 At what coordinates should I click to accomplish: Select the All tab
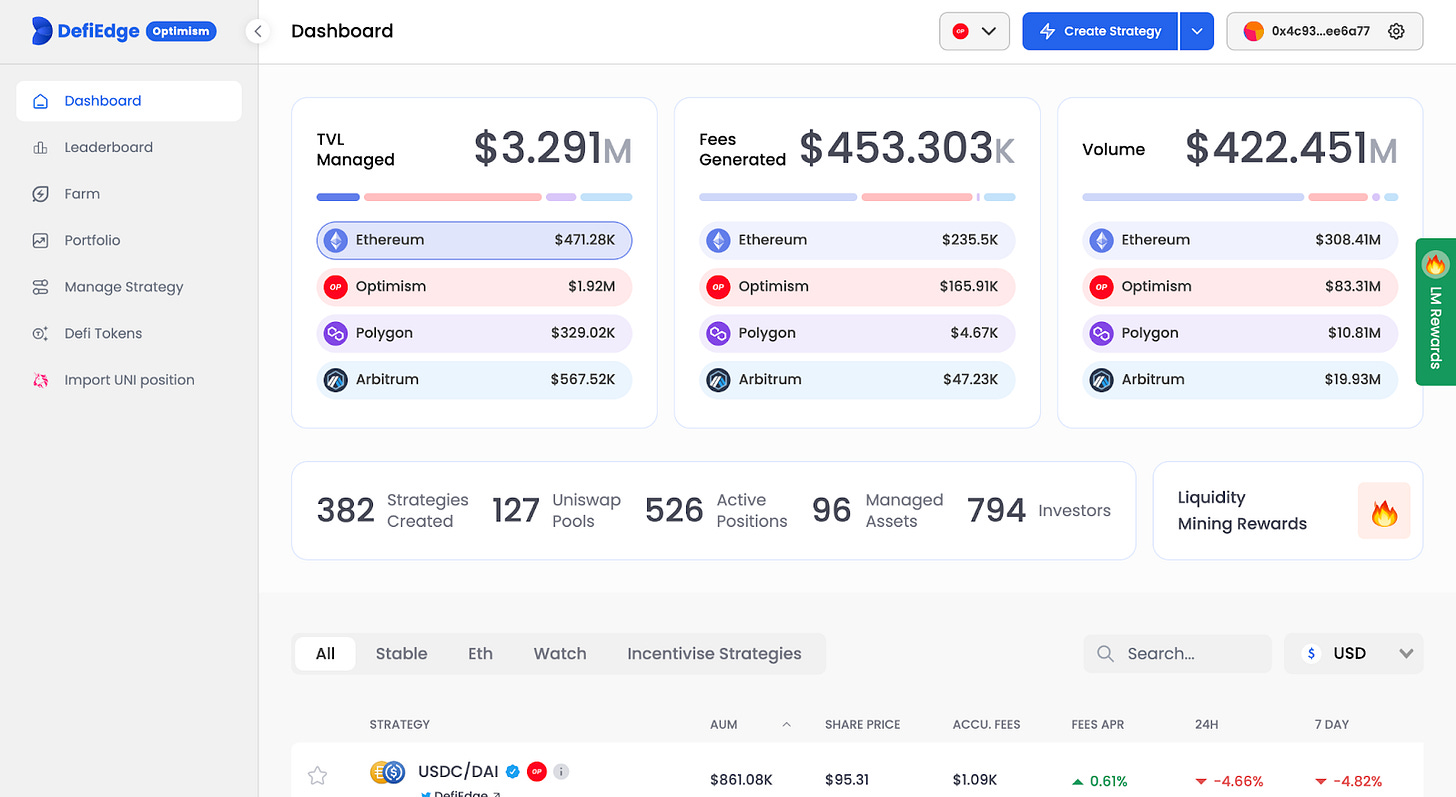[325, 654]
